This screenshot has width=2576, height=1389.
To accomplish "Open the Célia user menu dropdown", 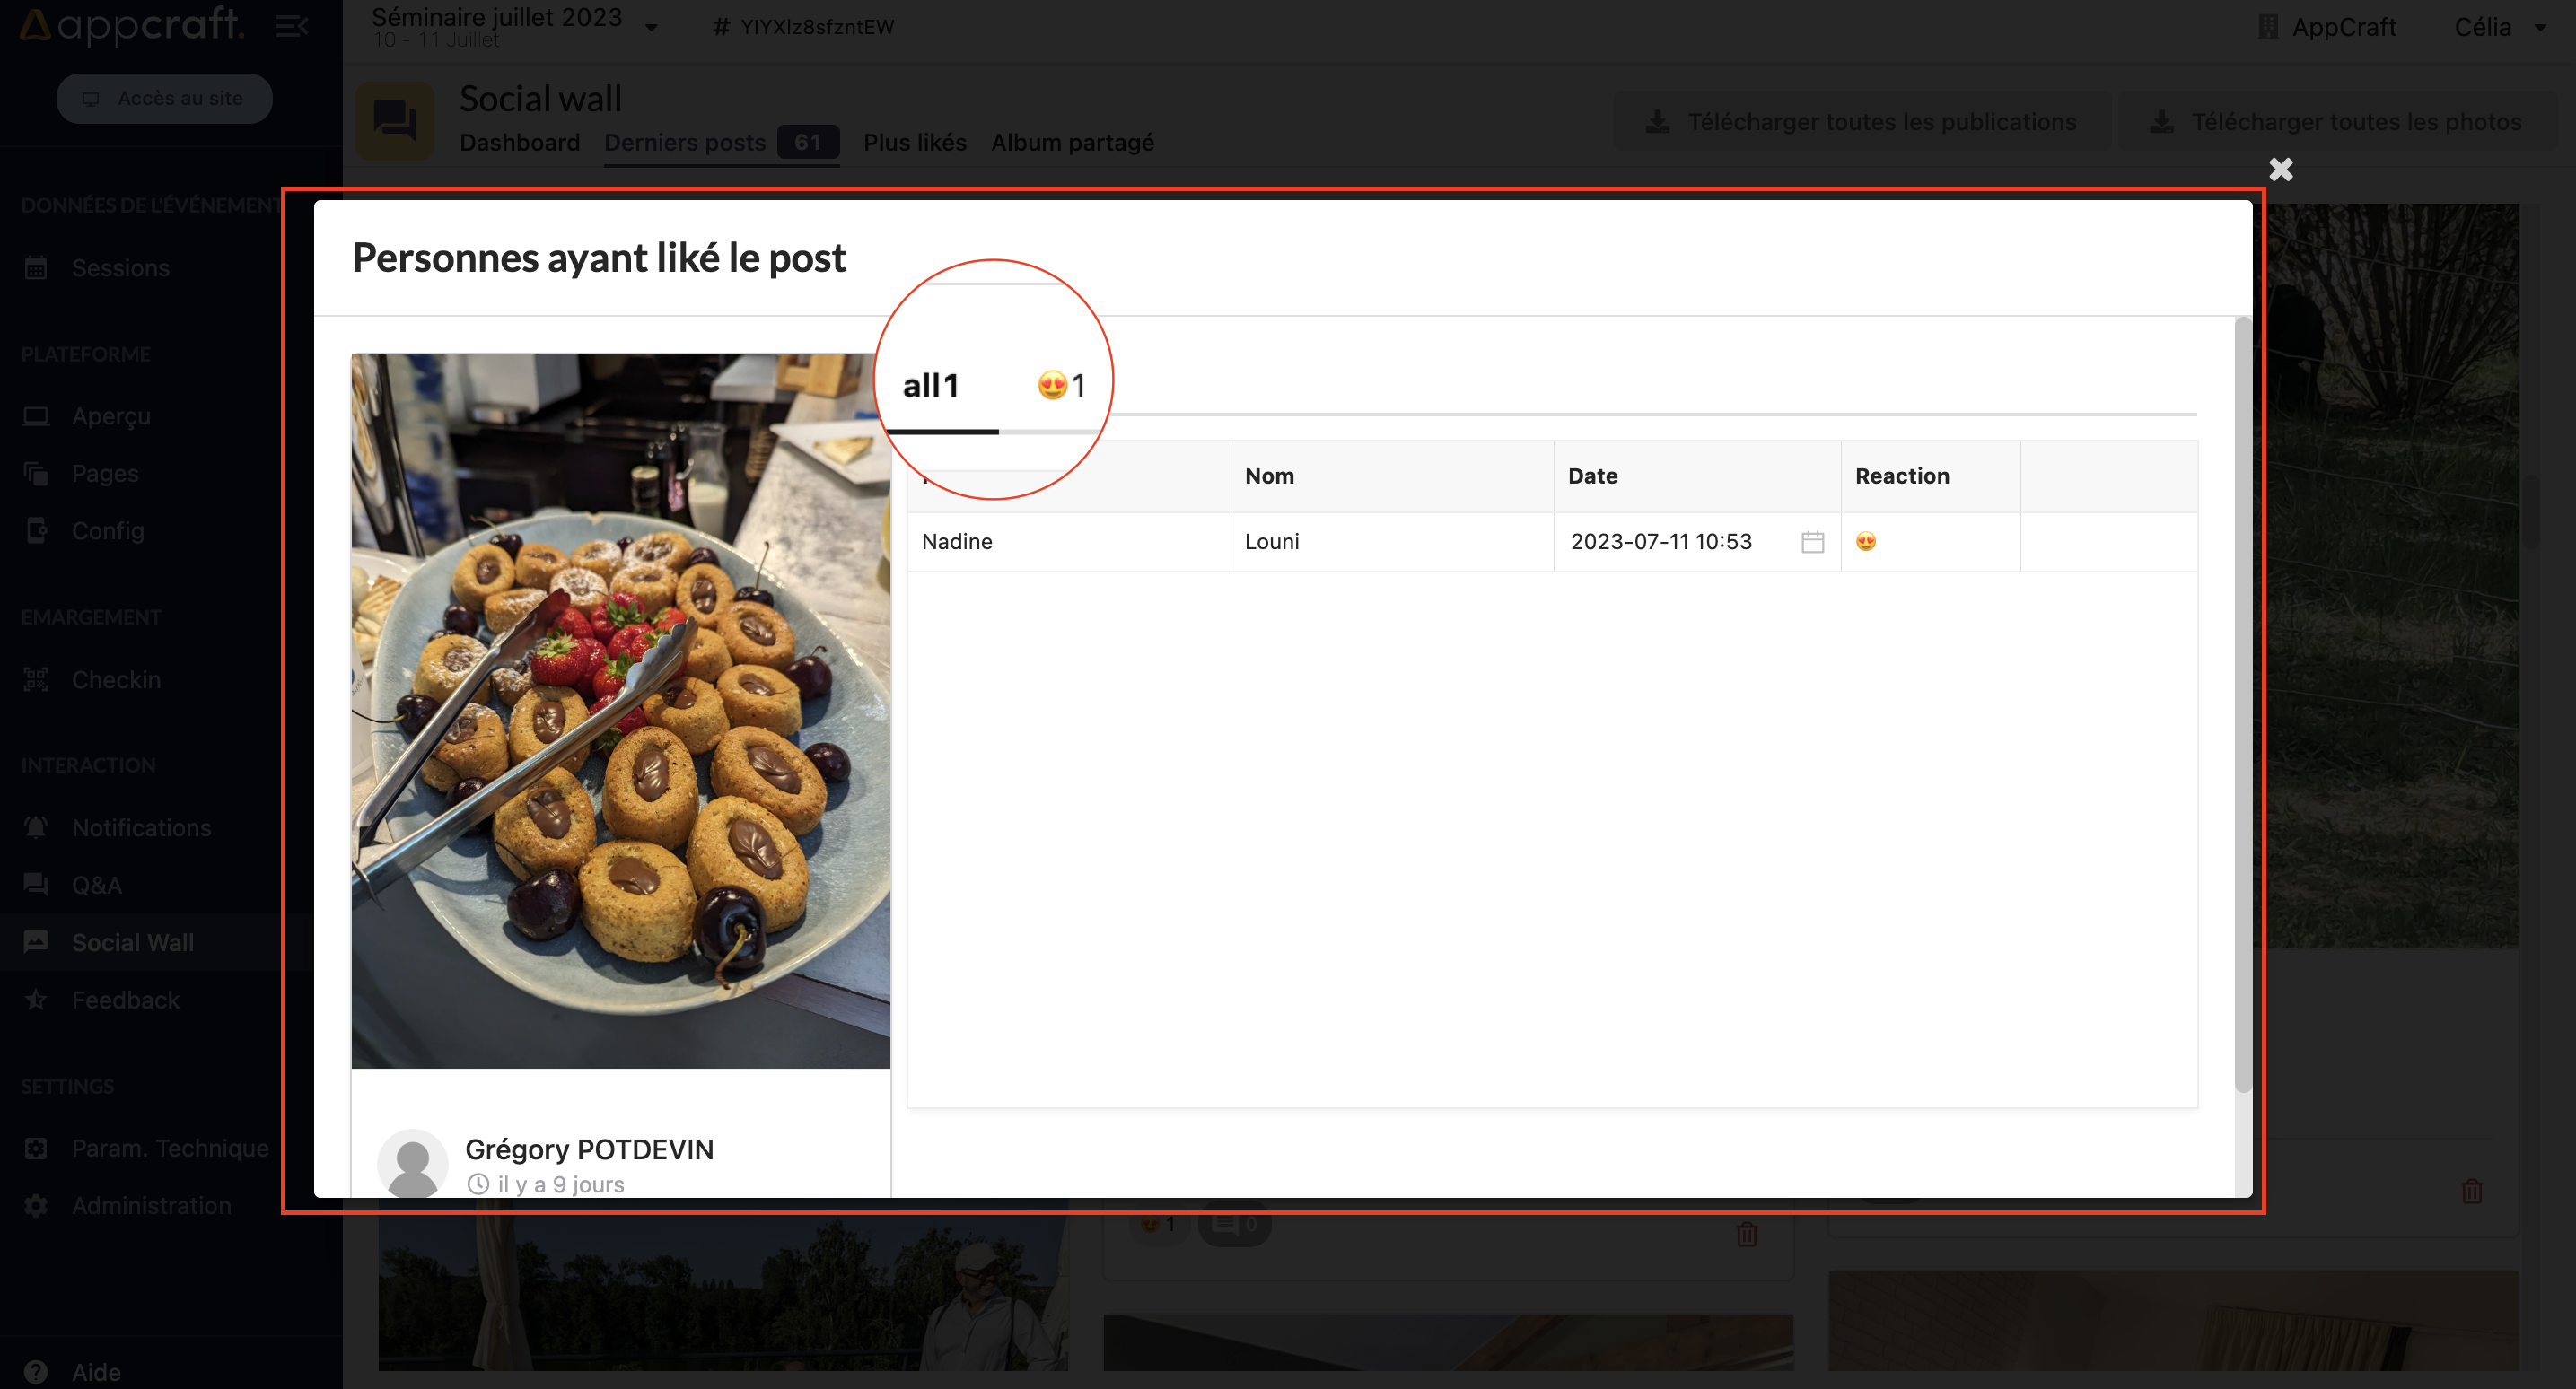I will point(2538,28).
